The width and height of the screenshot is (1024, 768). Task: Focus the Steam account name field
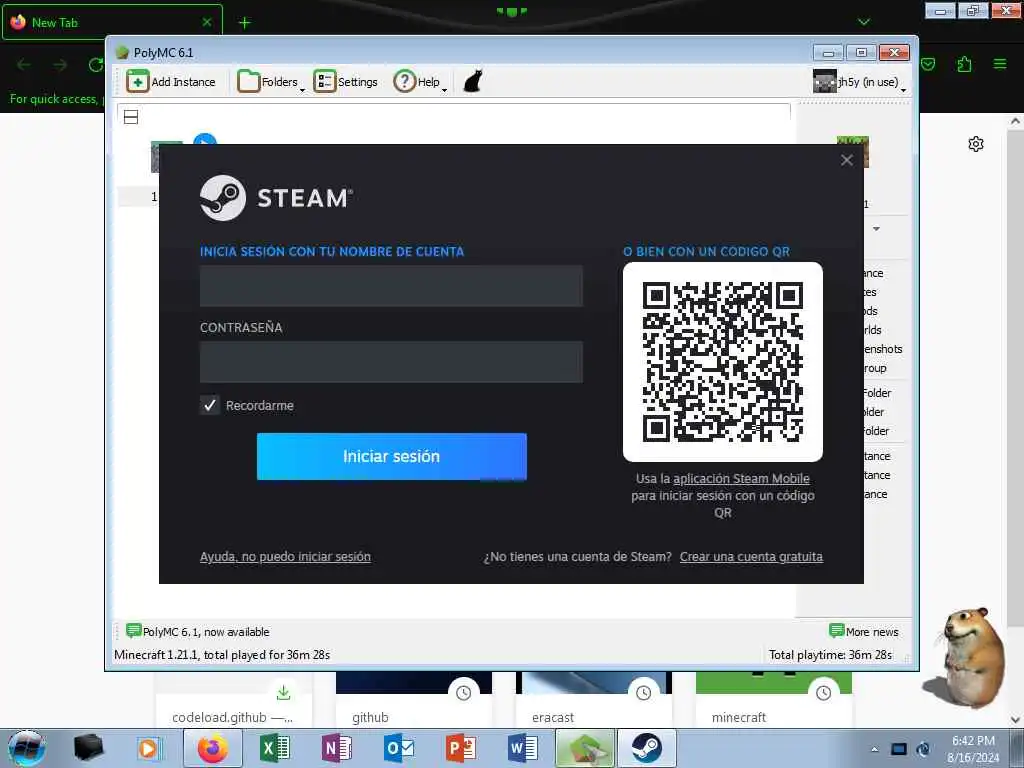[391, 286]
